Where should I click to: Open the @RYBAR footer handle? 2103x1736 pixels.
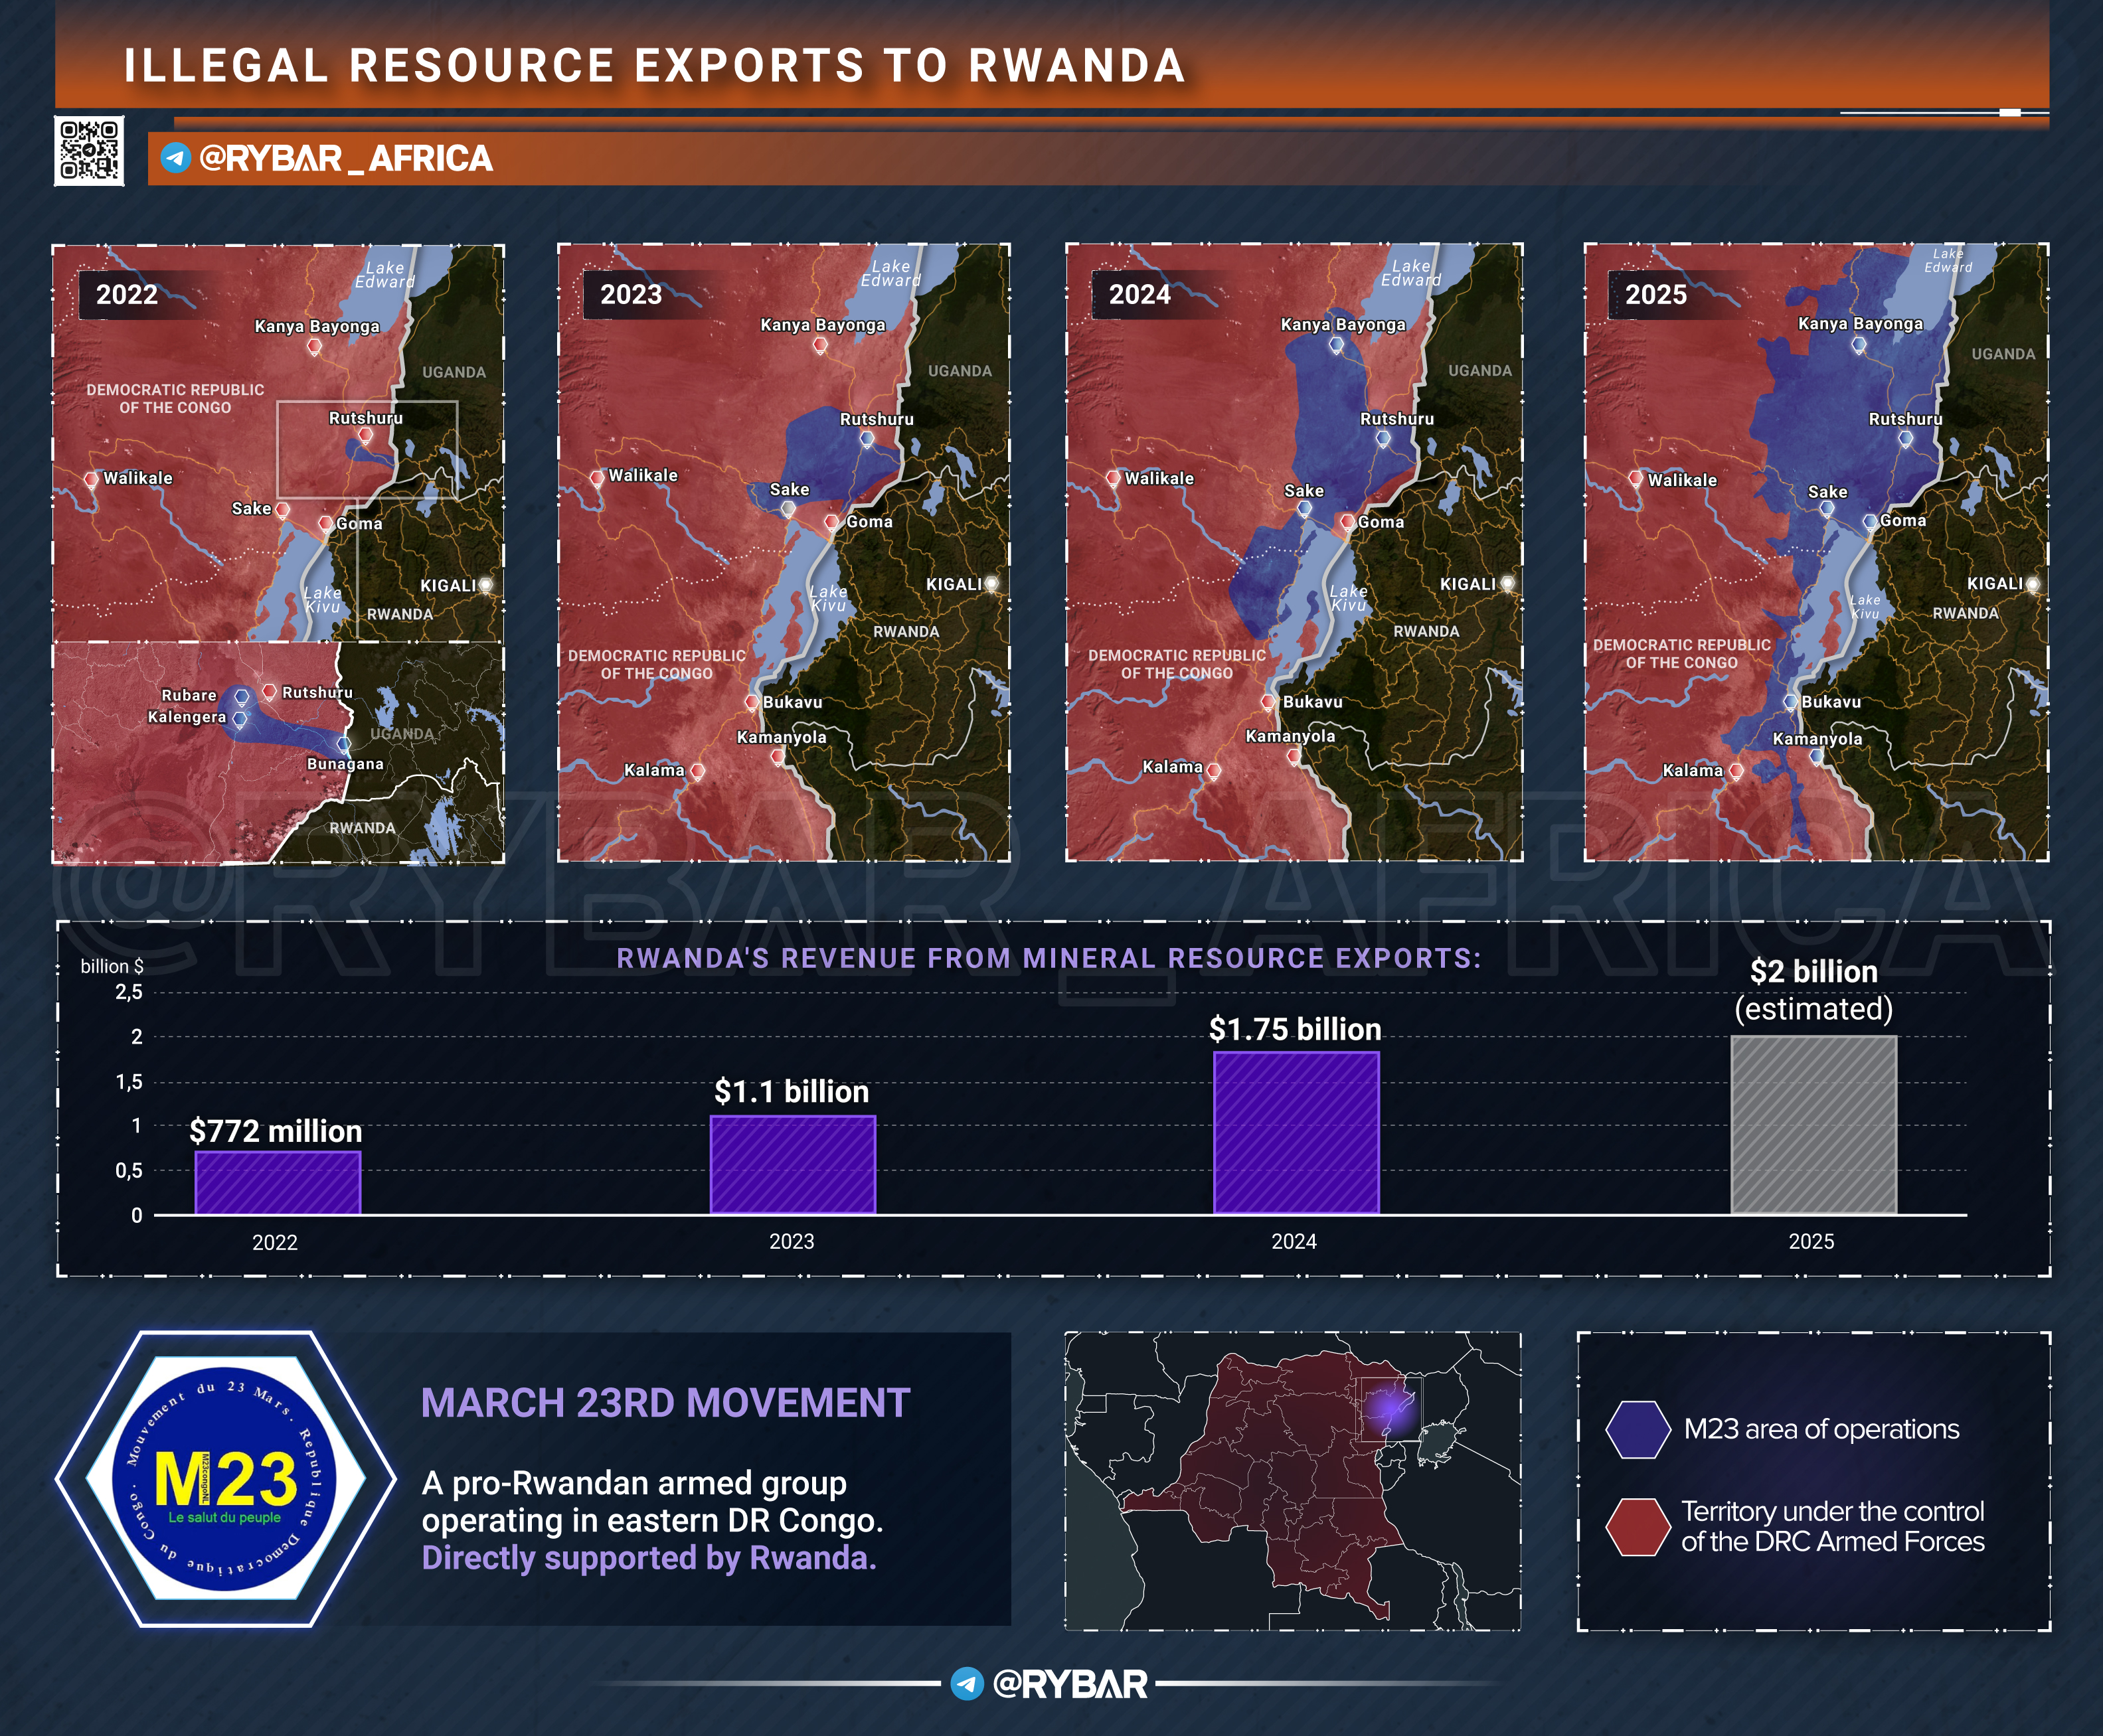click(1070, 1684)
